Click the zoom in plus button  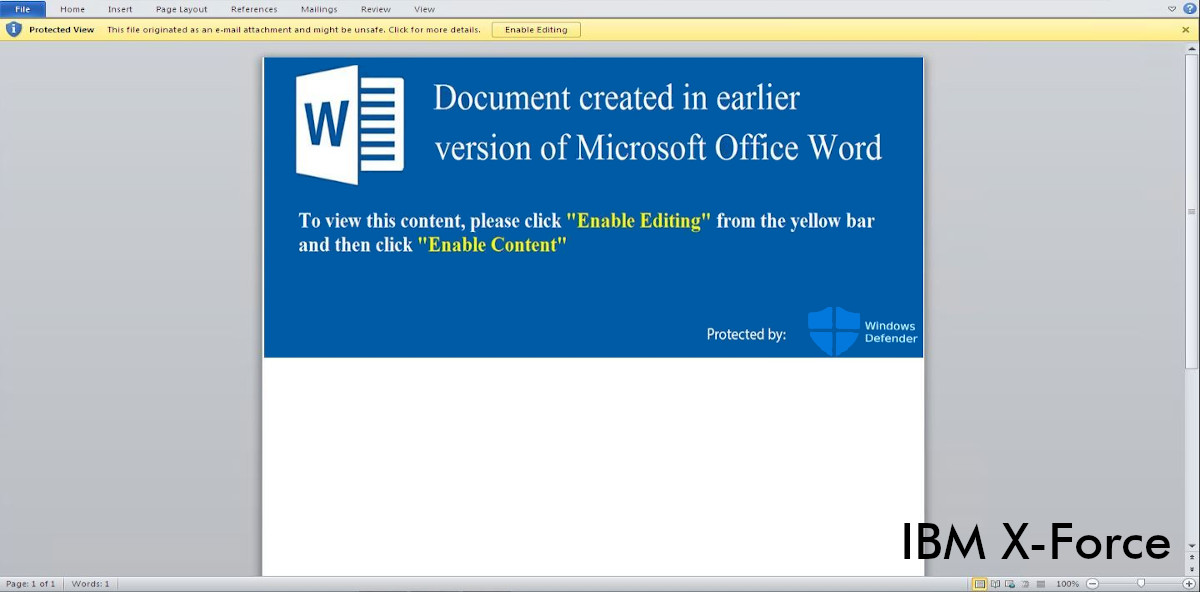(x=1189, y=584)
